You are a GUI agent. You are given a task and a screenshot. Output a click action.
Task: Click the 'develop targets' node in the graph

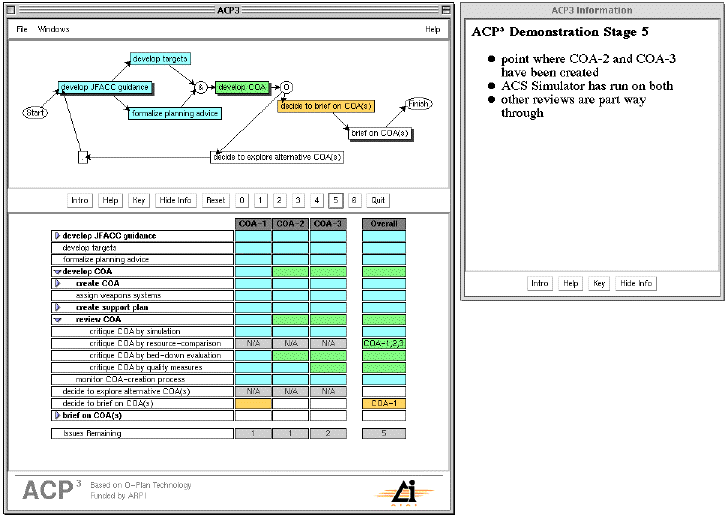coord(159,60)
